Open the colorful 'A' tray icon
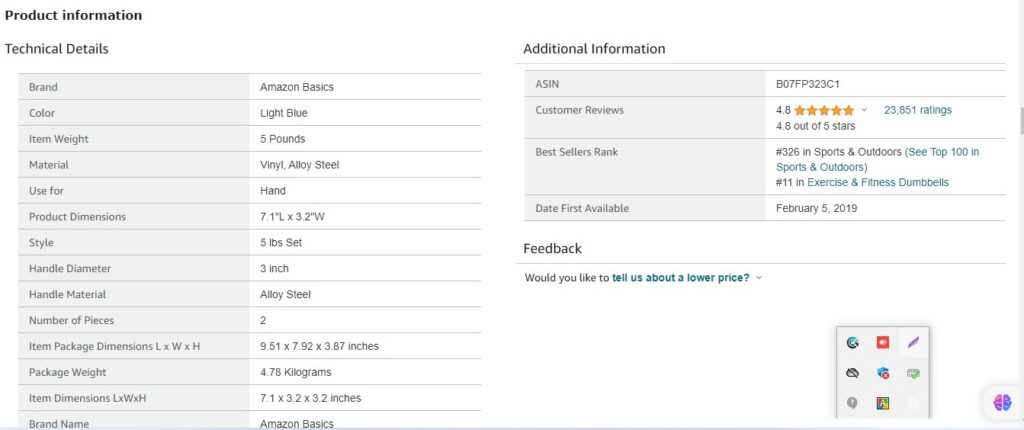Screen dimensions: 1024x430 point(883,403)
